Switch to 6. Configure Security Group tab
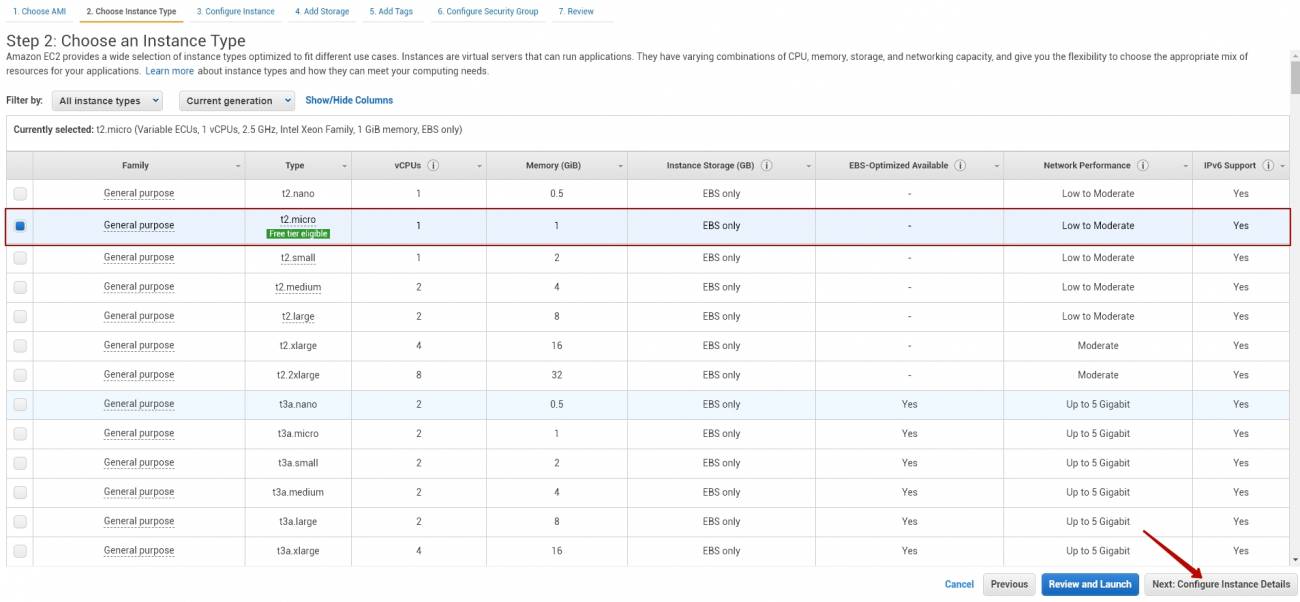The width and height of the screenshot is (1300, 602). tap(488, 12)
